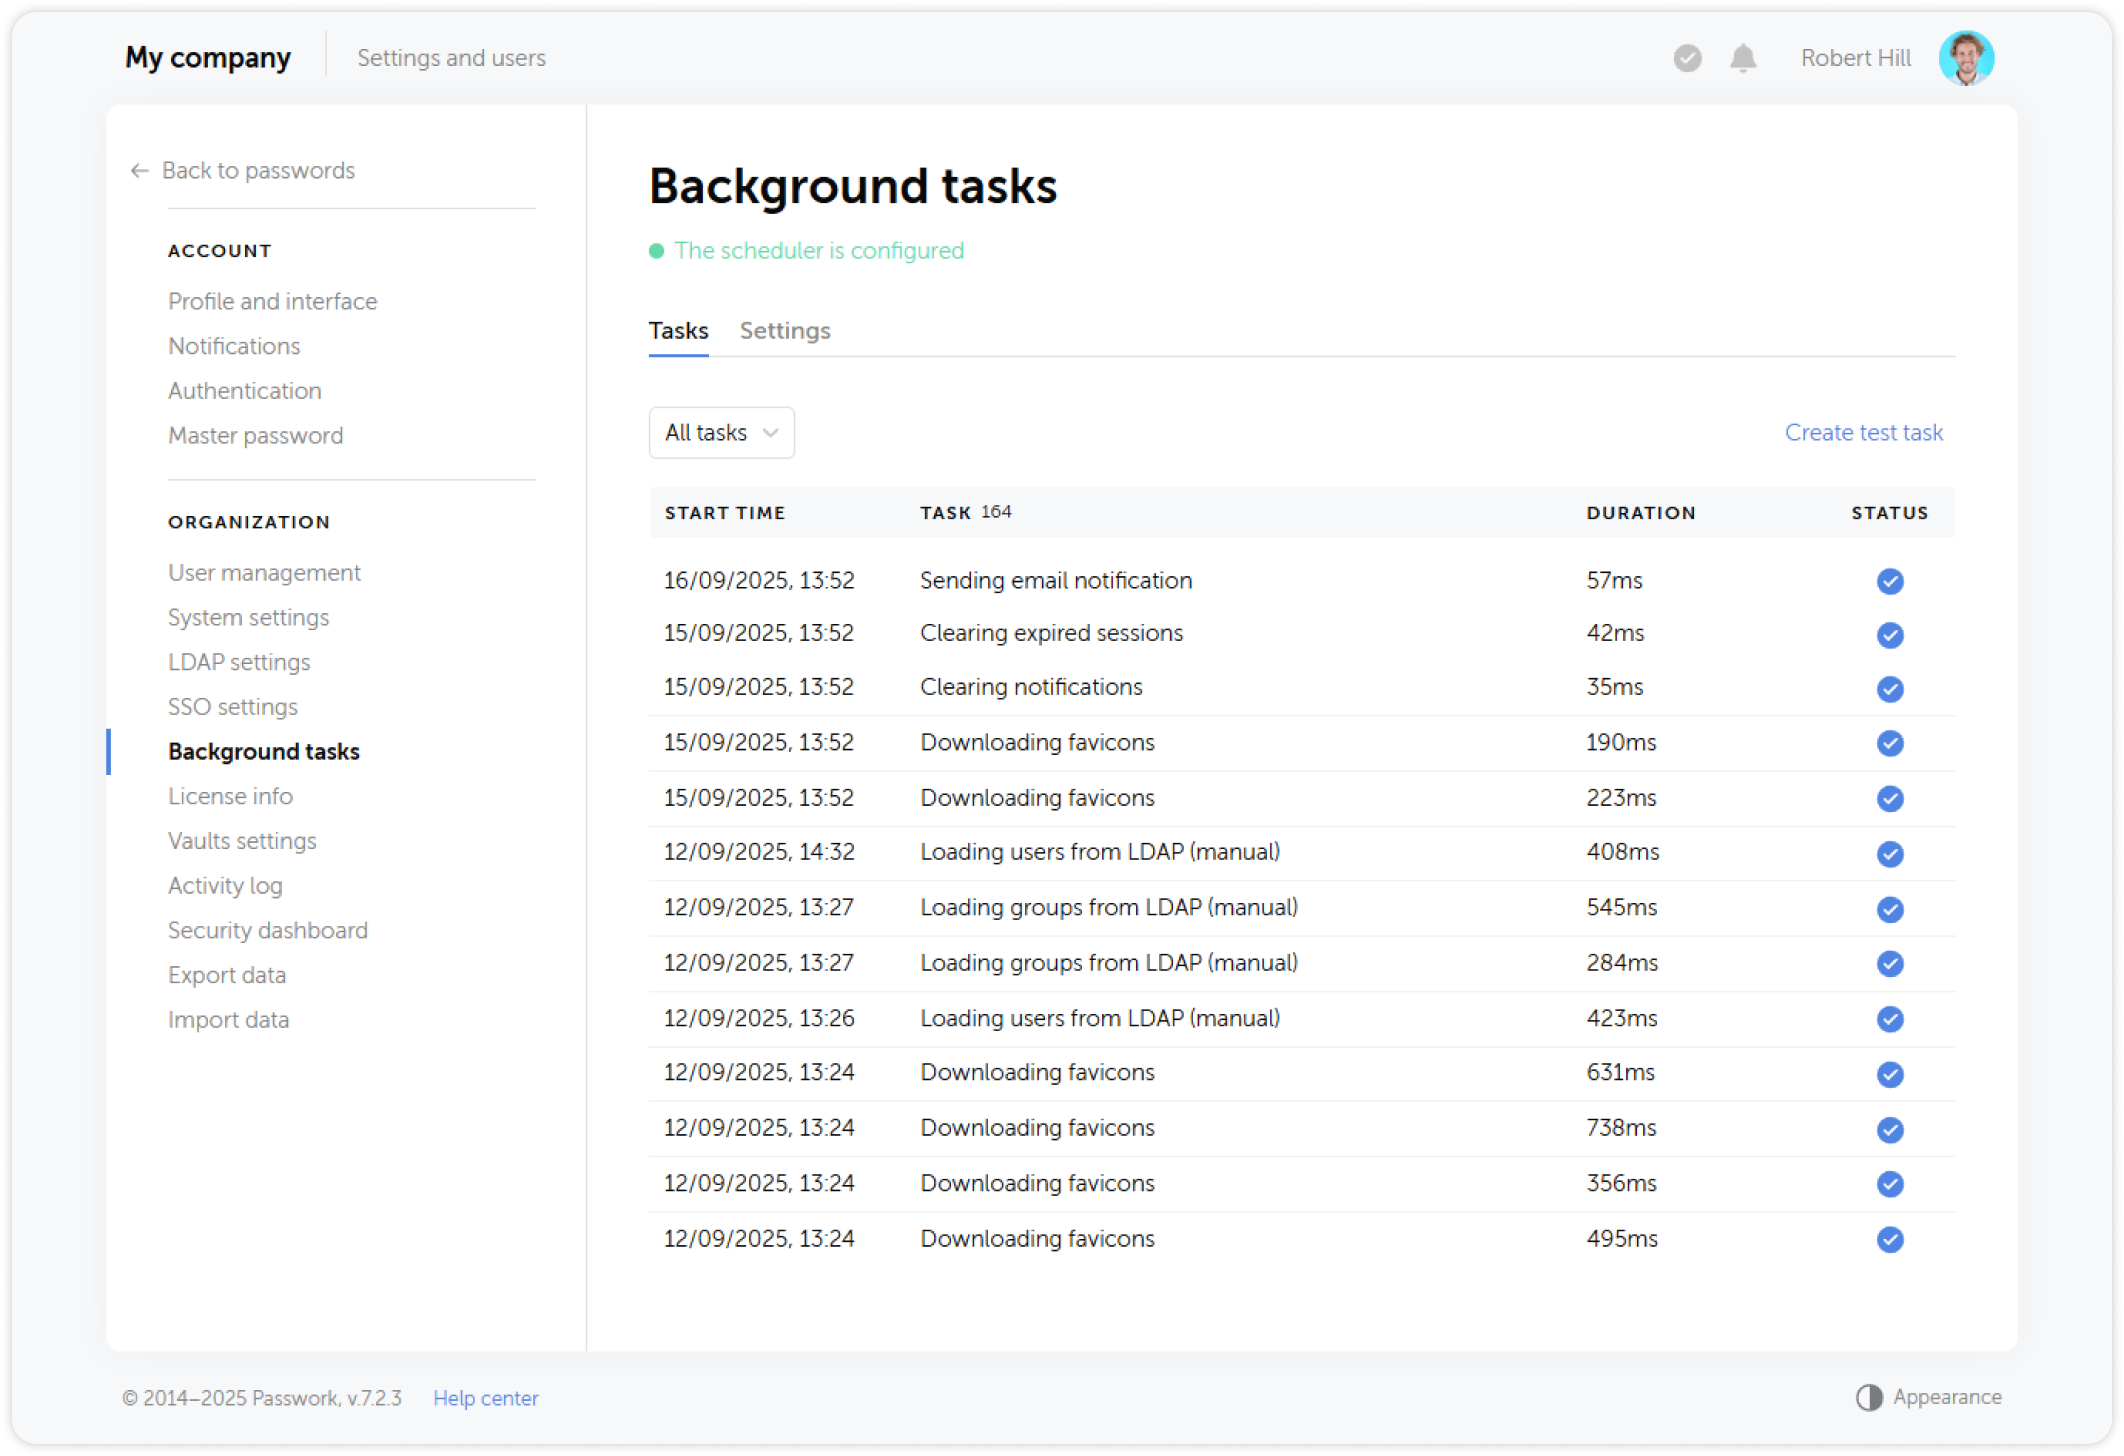Viewport: 2124px width, 1456px height.
Task: Switch to the Settings tab
Action: [784, 330]
